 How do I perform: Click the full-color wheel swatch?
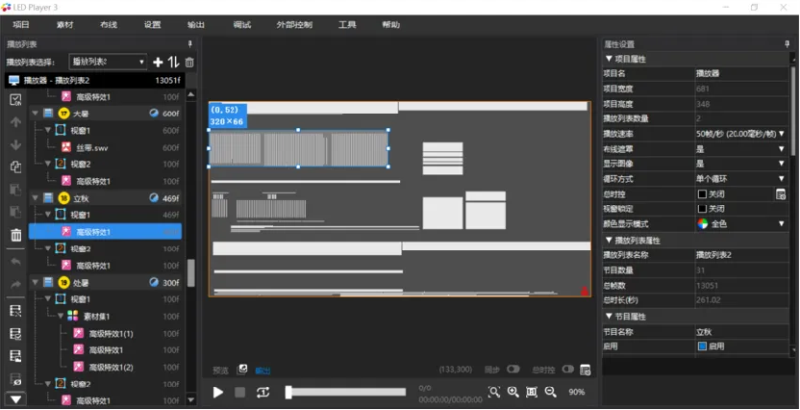[703, 223]
